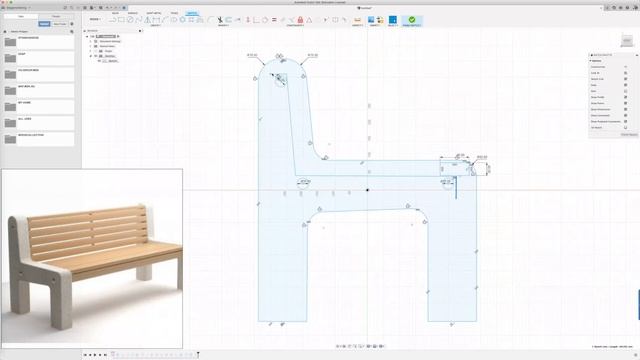Click the New Folder button

60,24
